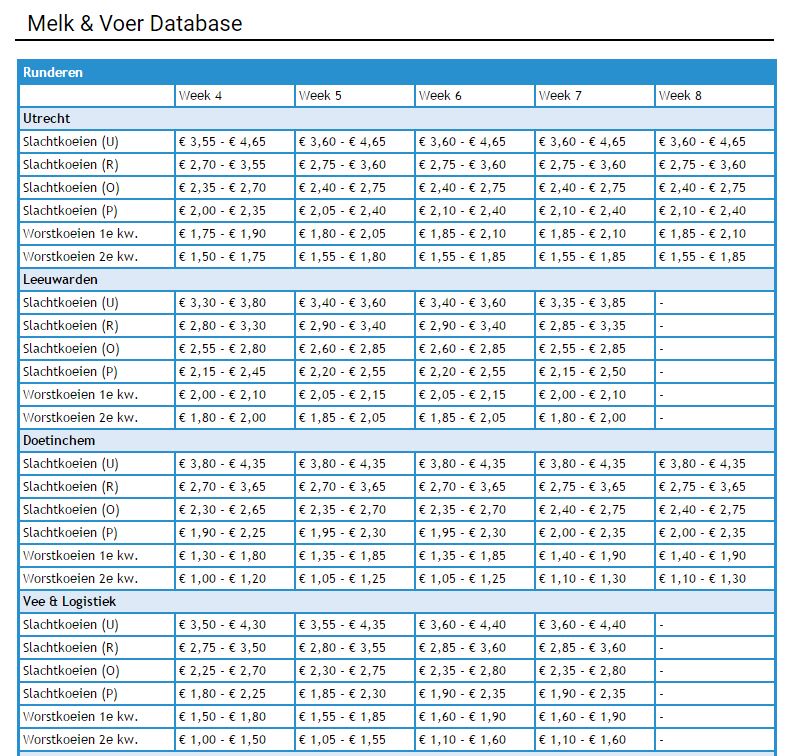Click the Week 6 column header
The image size is (799, 756).
pos(440,96)
